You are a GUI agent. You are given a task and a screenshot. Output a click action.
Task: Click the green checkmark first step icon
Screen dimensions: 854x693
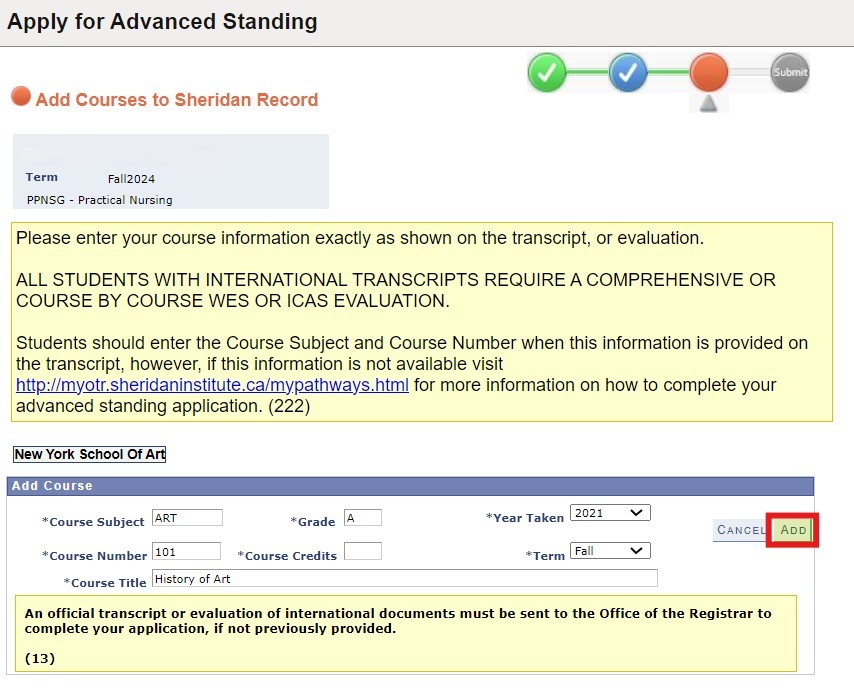coord(547,72)
